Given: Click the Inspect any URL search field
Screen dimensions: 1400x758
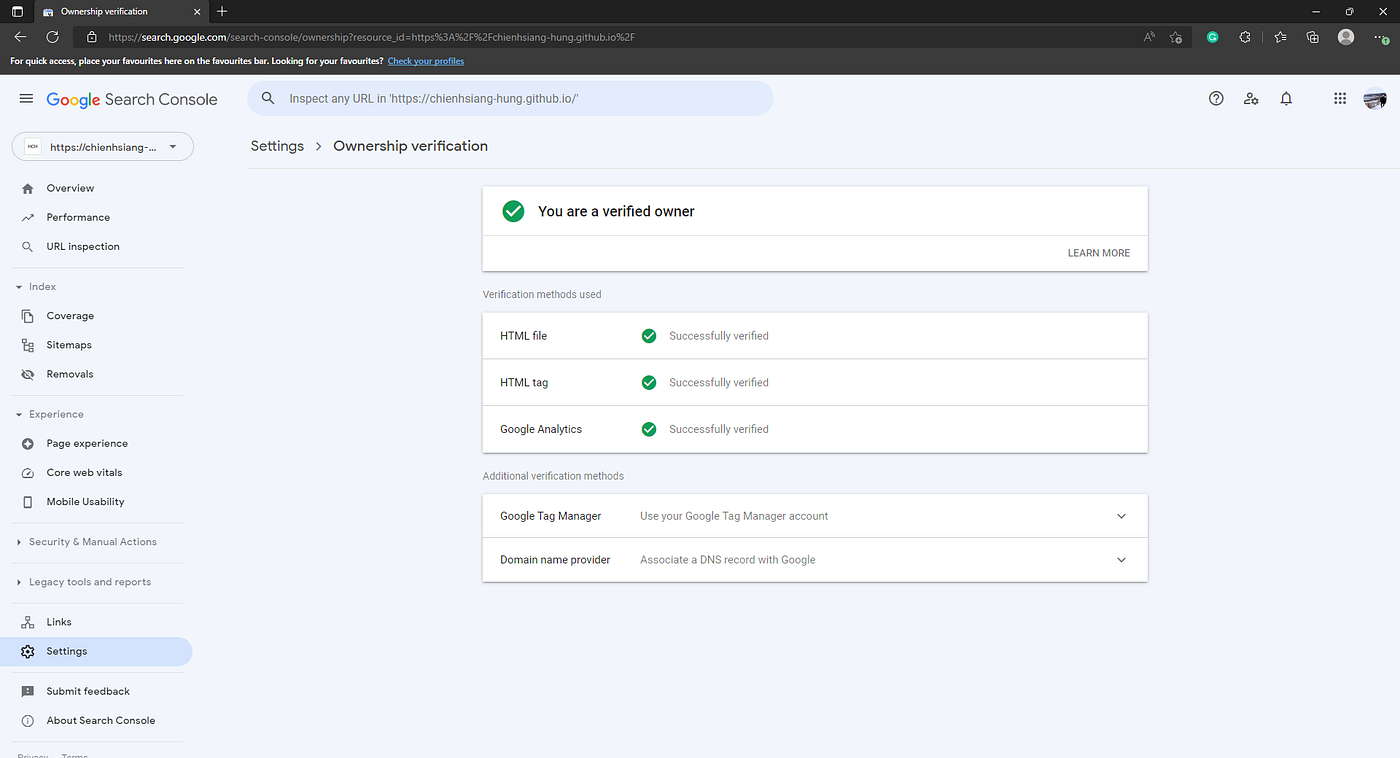Looking at the screenshot, I should point(510,99).
